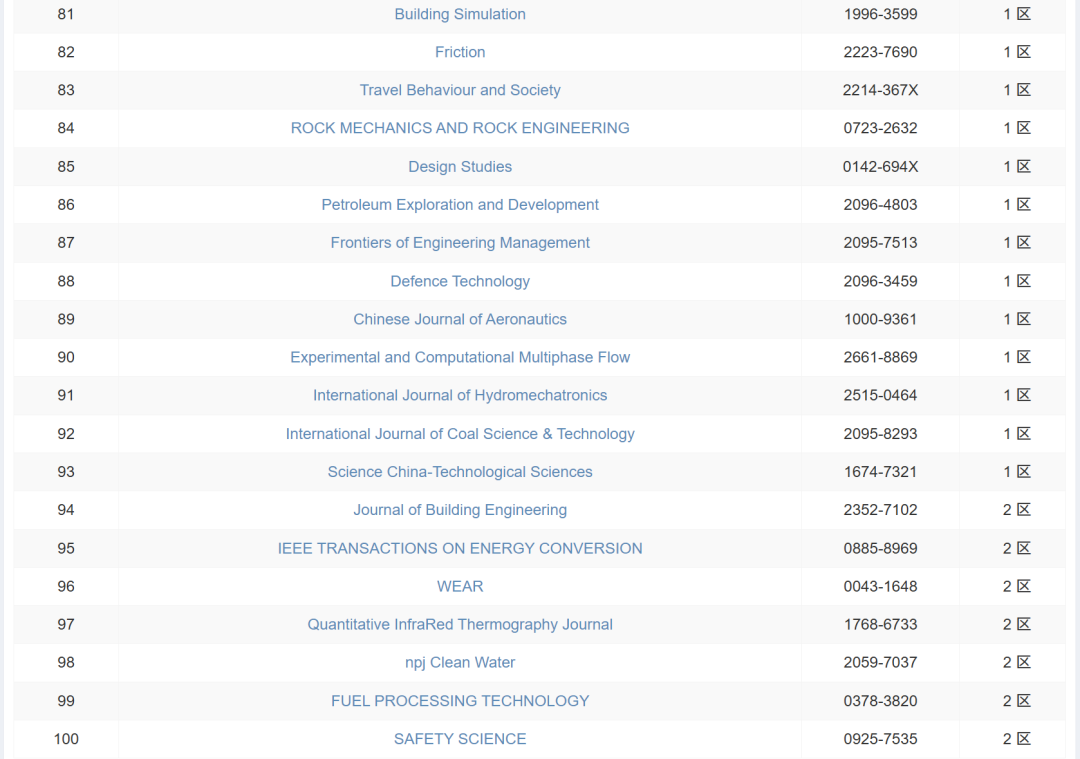Select ISSN 2223-7690 cell
This screenshot has width=1080, height=759.
(880, 52)
